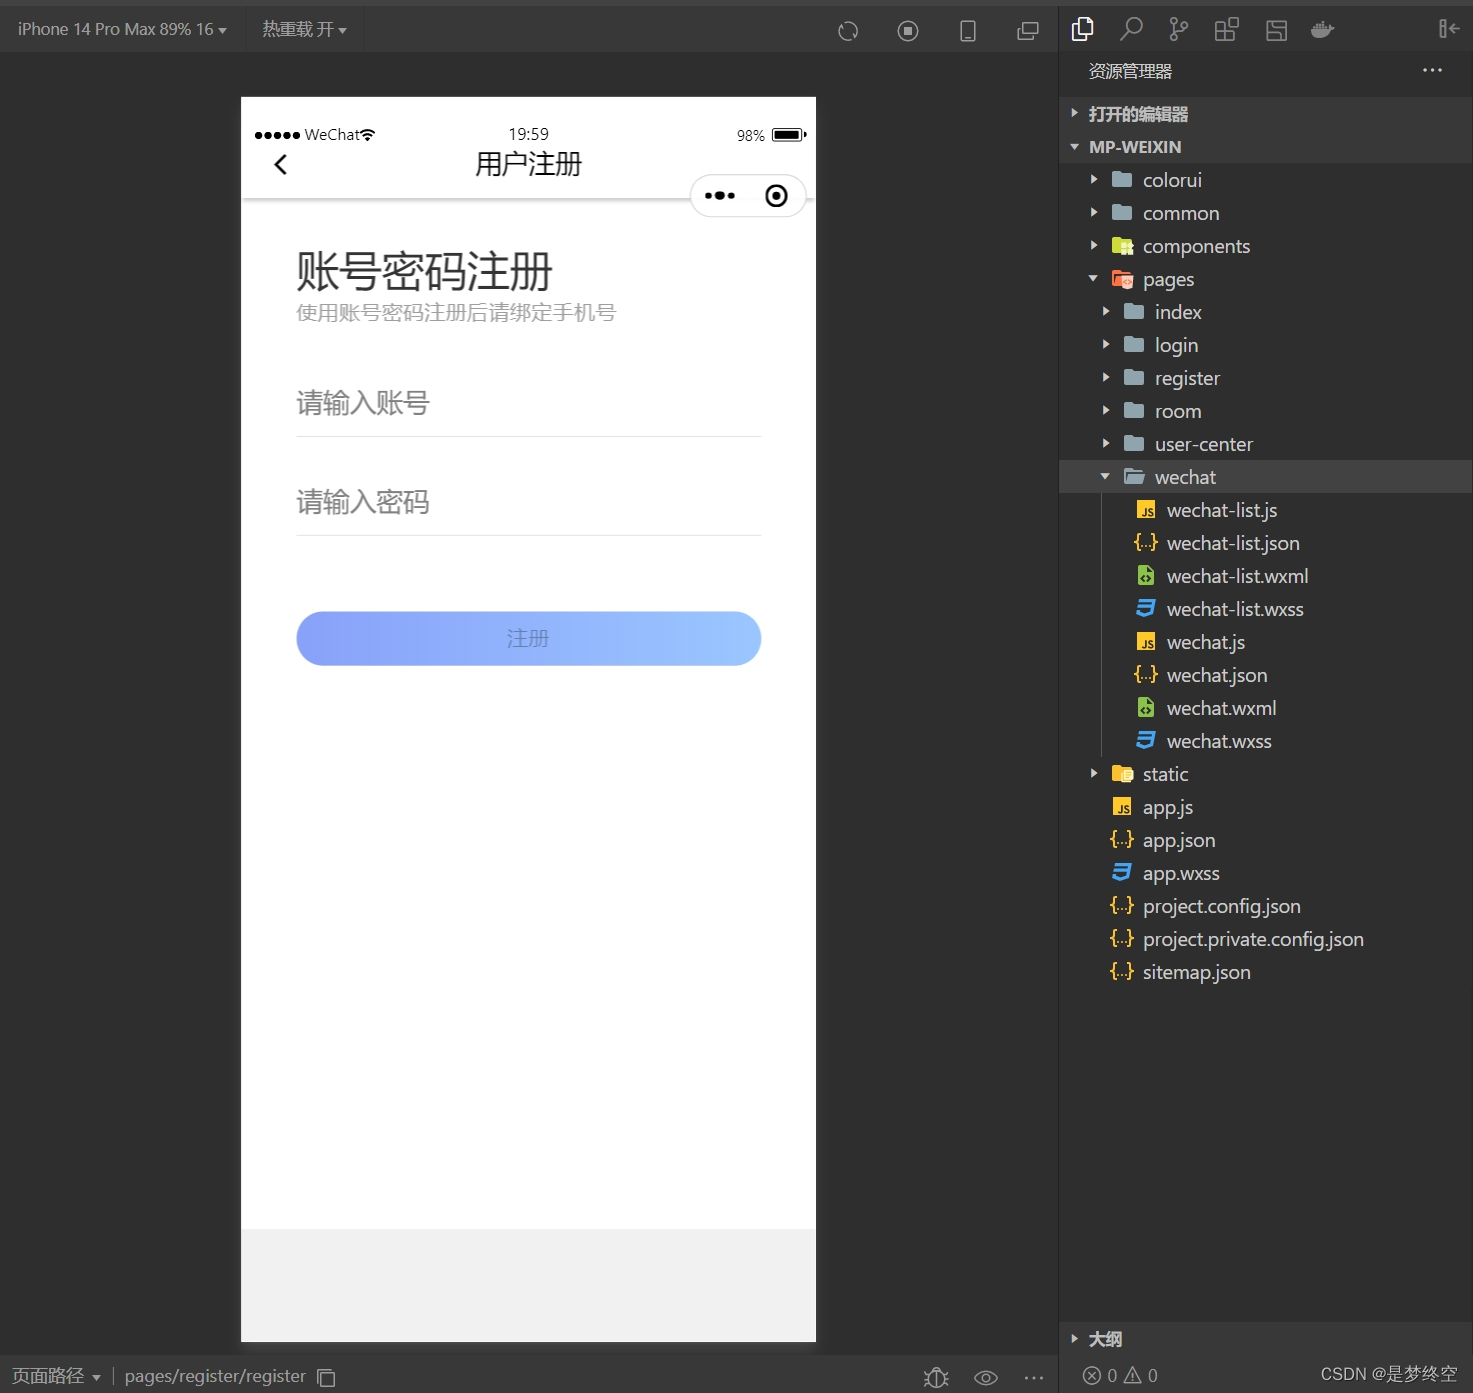Open the Explorer files icon
This screenshot has width=1473, height=1393.
pyautogui.click(x=1082, y=29)
